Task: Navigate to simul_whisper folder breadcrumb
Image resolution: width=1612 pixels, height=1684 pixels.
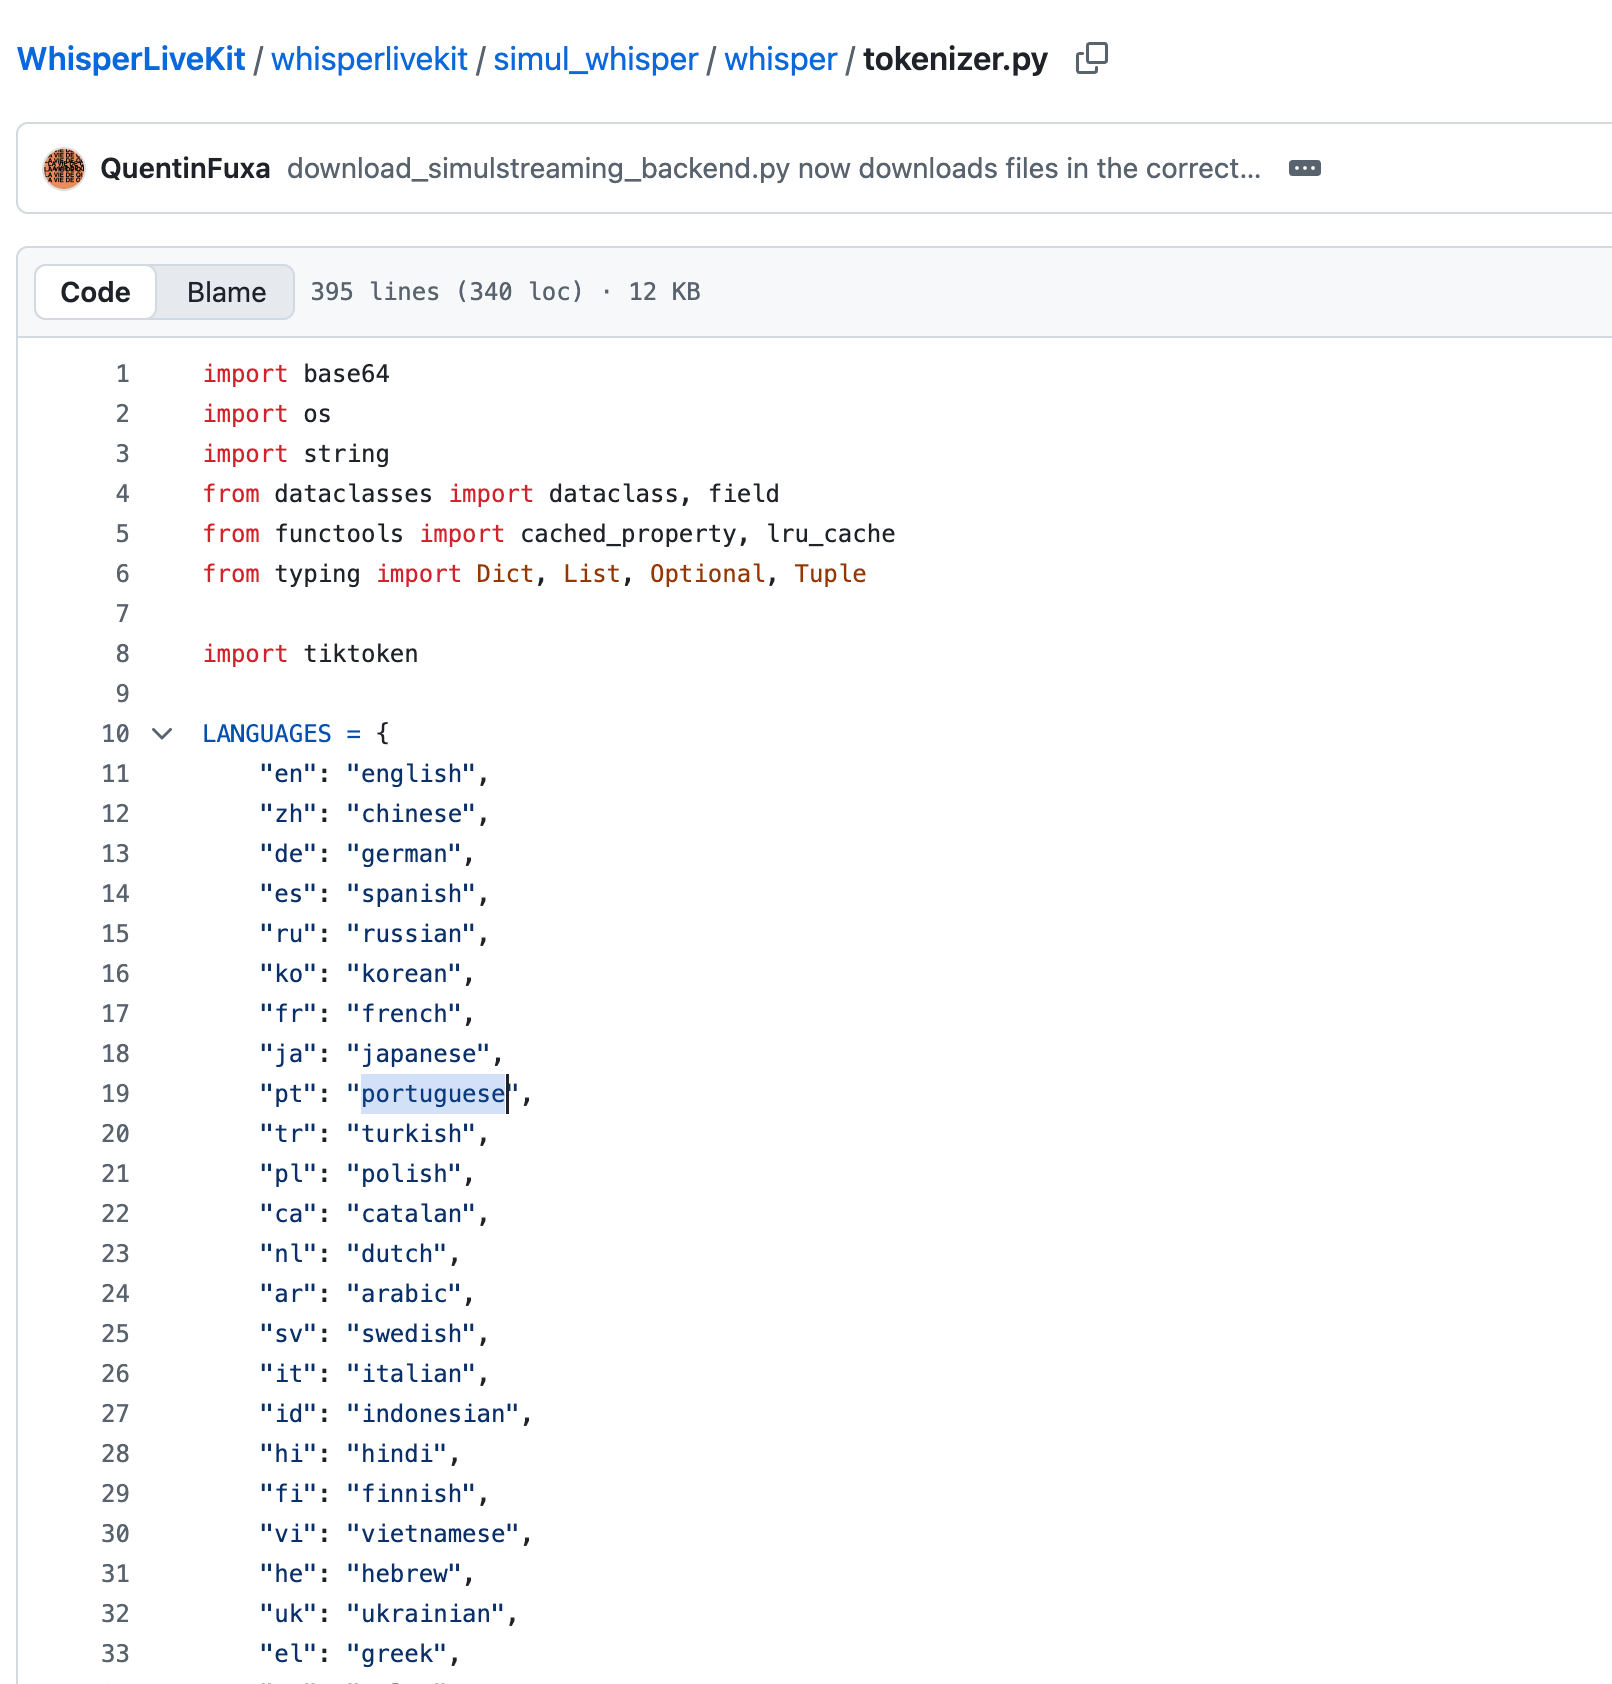Action: tap(596, 59)
